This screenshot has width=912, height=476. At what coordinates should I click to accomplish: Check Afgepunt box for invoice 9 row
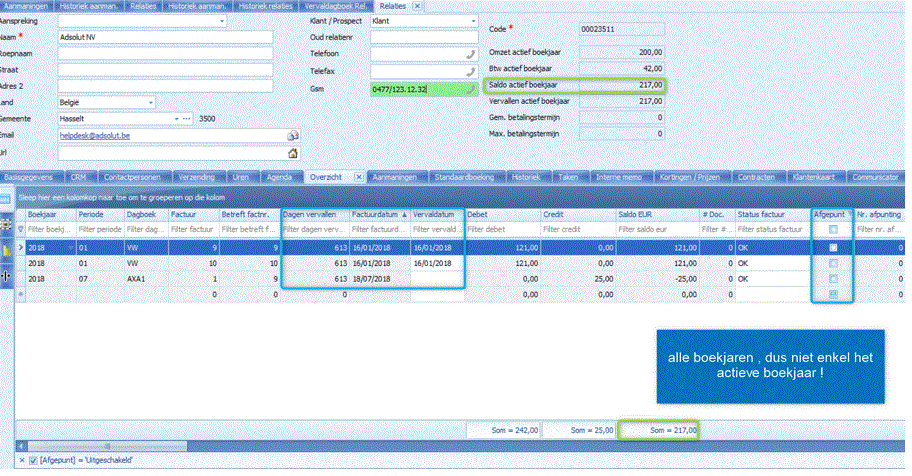(x=833, y=247)
